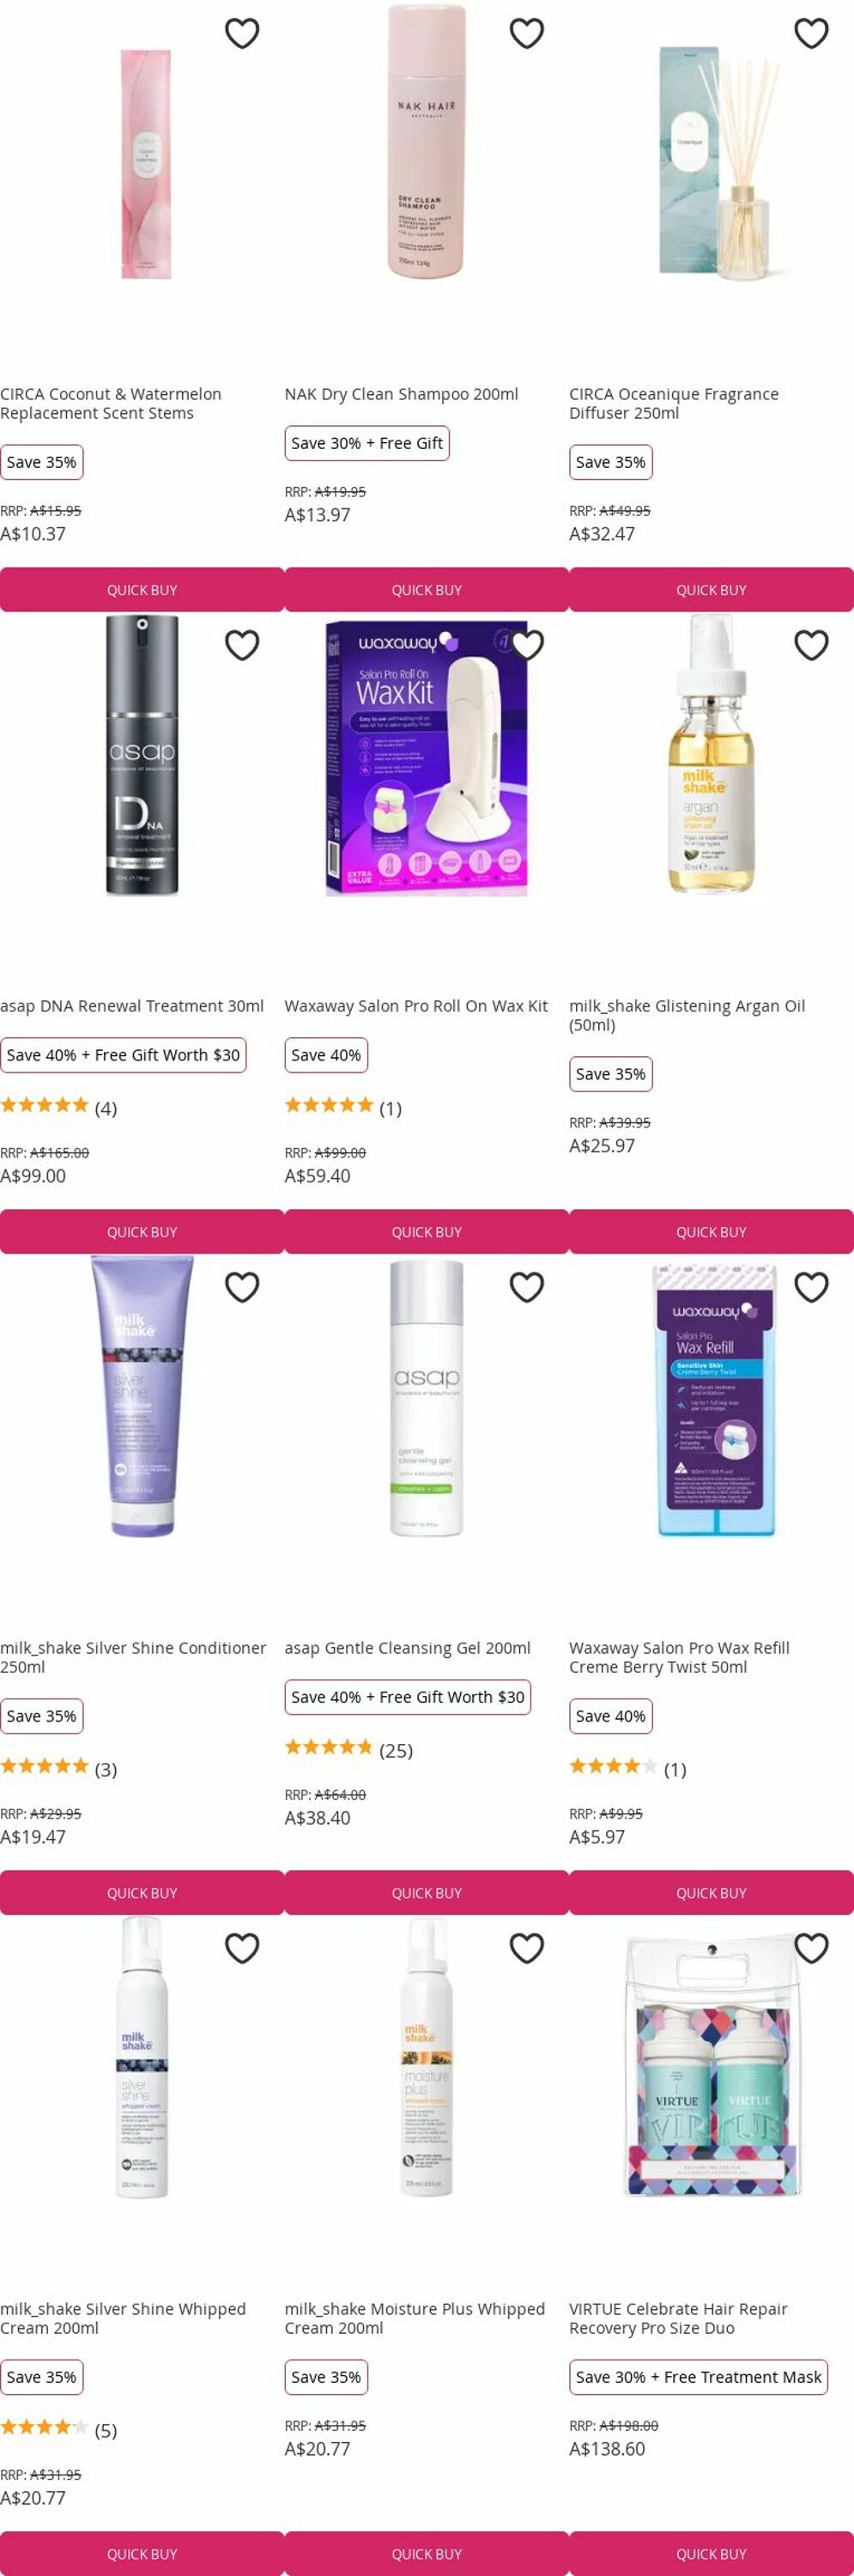
Task: Wishlist heart for NAK Dry Clean Shampoo
Action: pyautogui.click(x=527, y=33)
